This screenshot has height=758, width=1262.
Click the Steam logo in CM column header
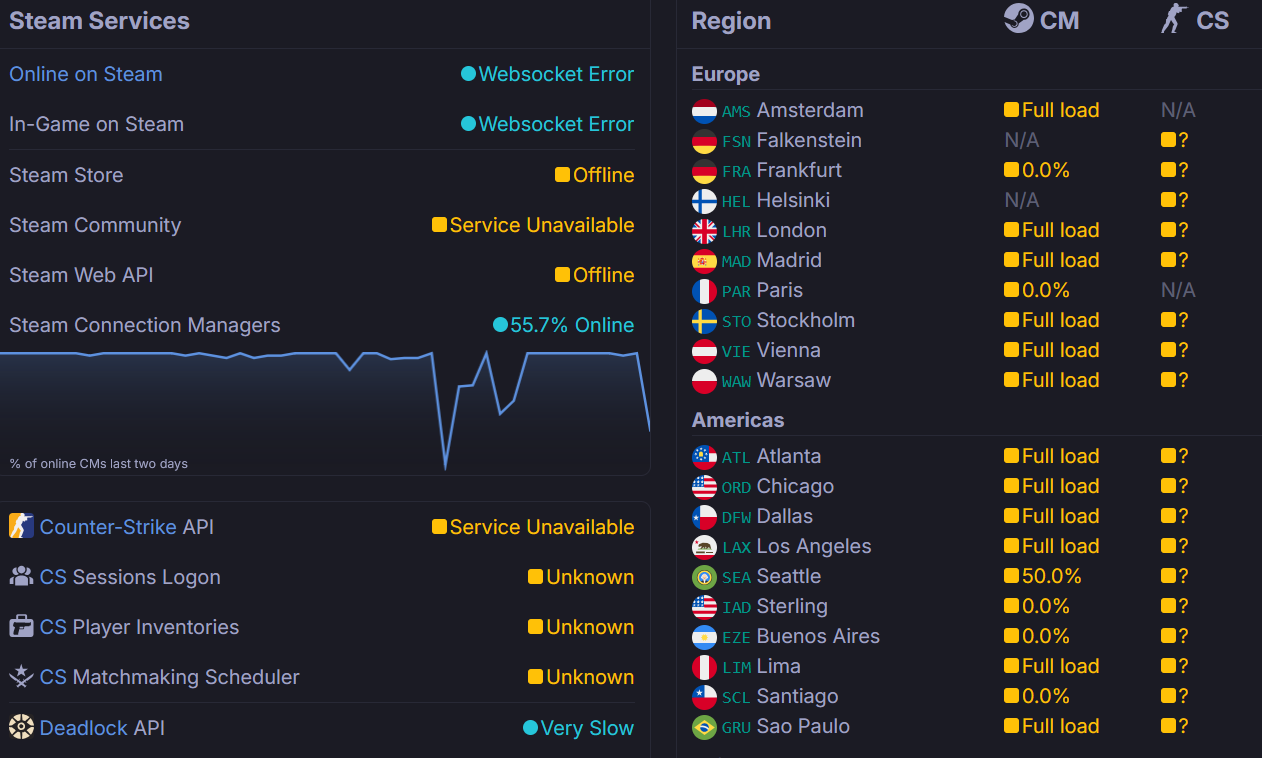coord(1018,19)
